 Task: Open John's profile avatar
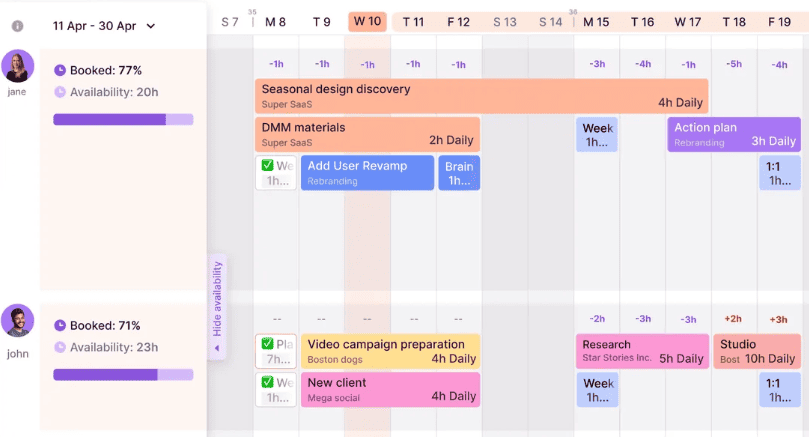coord(17,321)
